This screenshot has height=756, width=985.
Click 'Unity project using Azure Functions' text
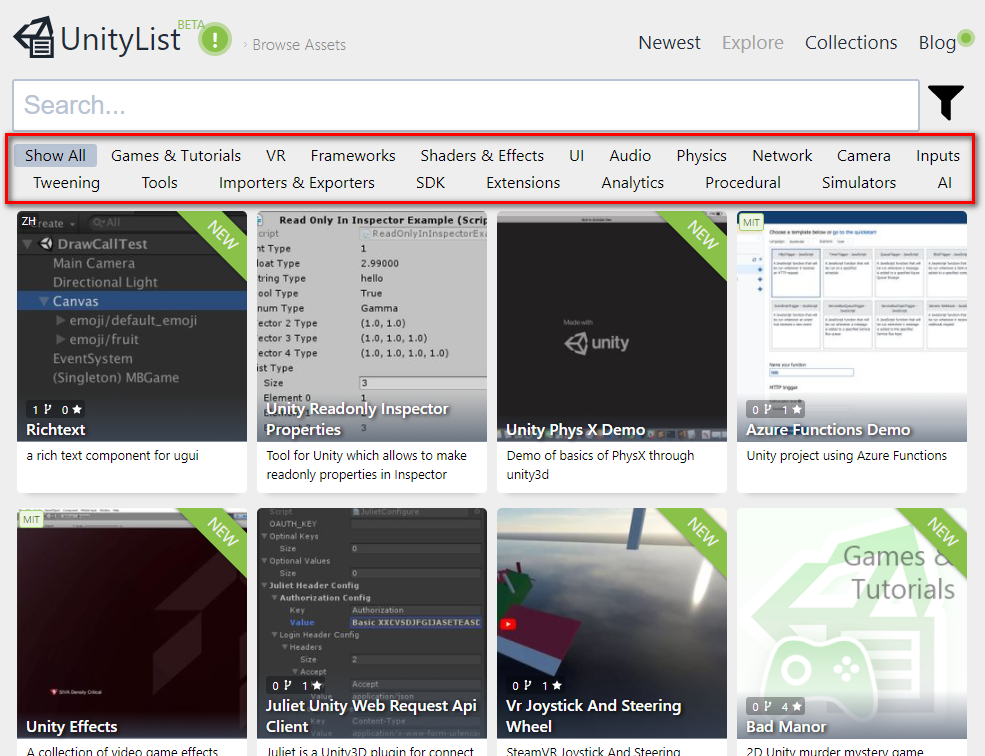pos(846,456)
